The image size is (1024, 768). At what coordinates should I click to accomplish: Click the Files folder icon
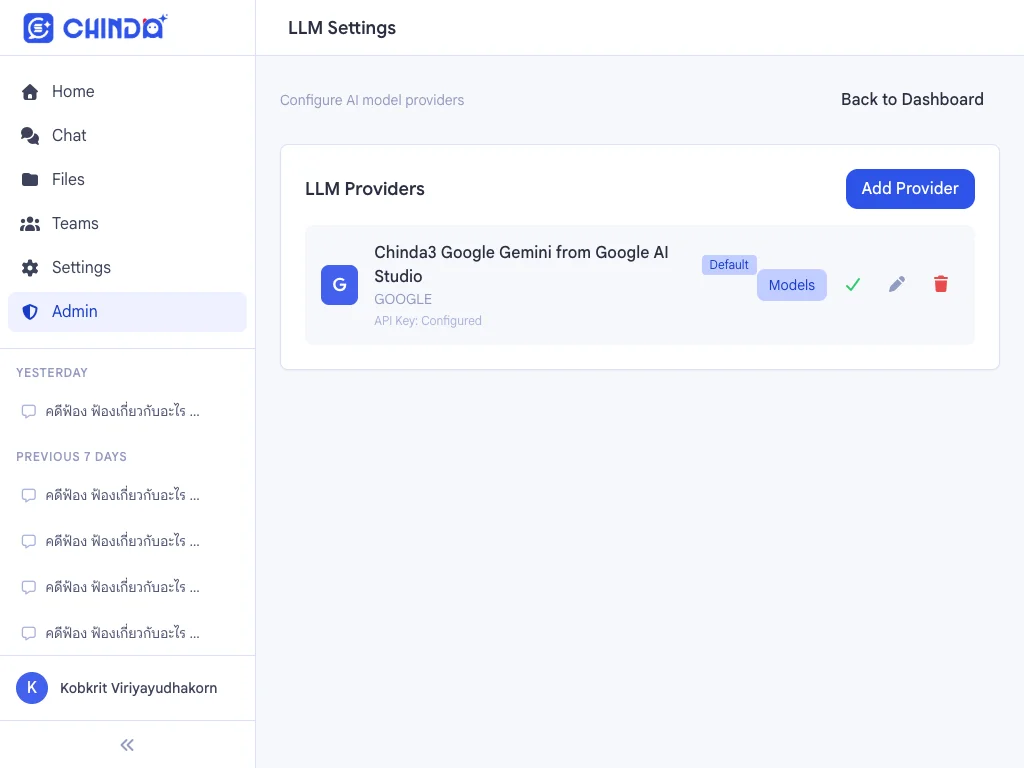click(x=30, y=180)
